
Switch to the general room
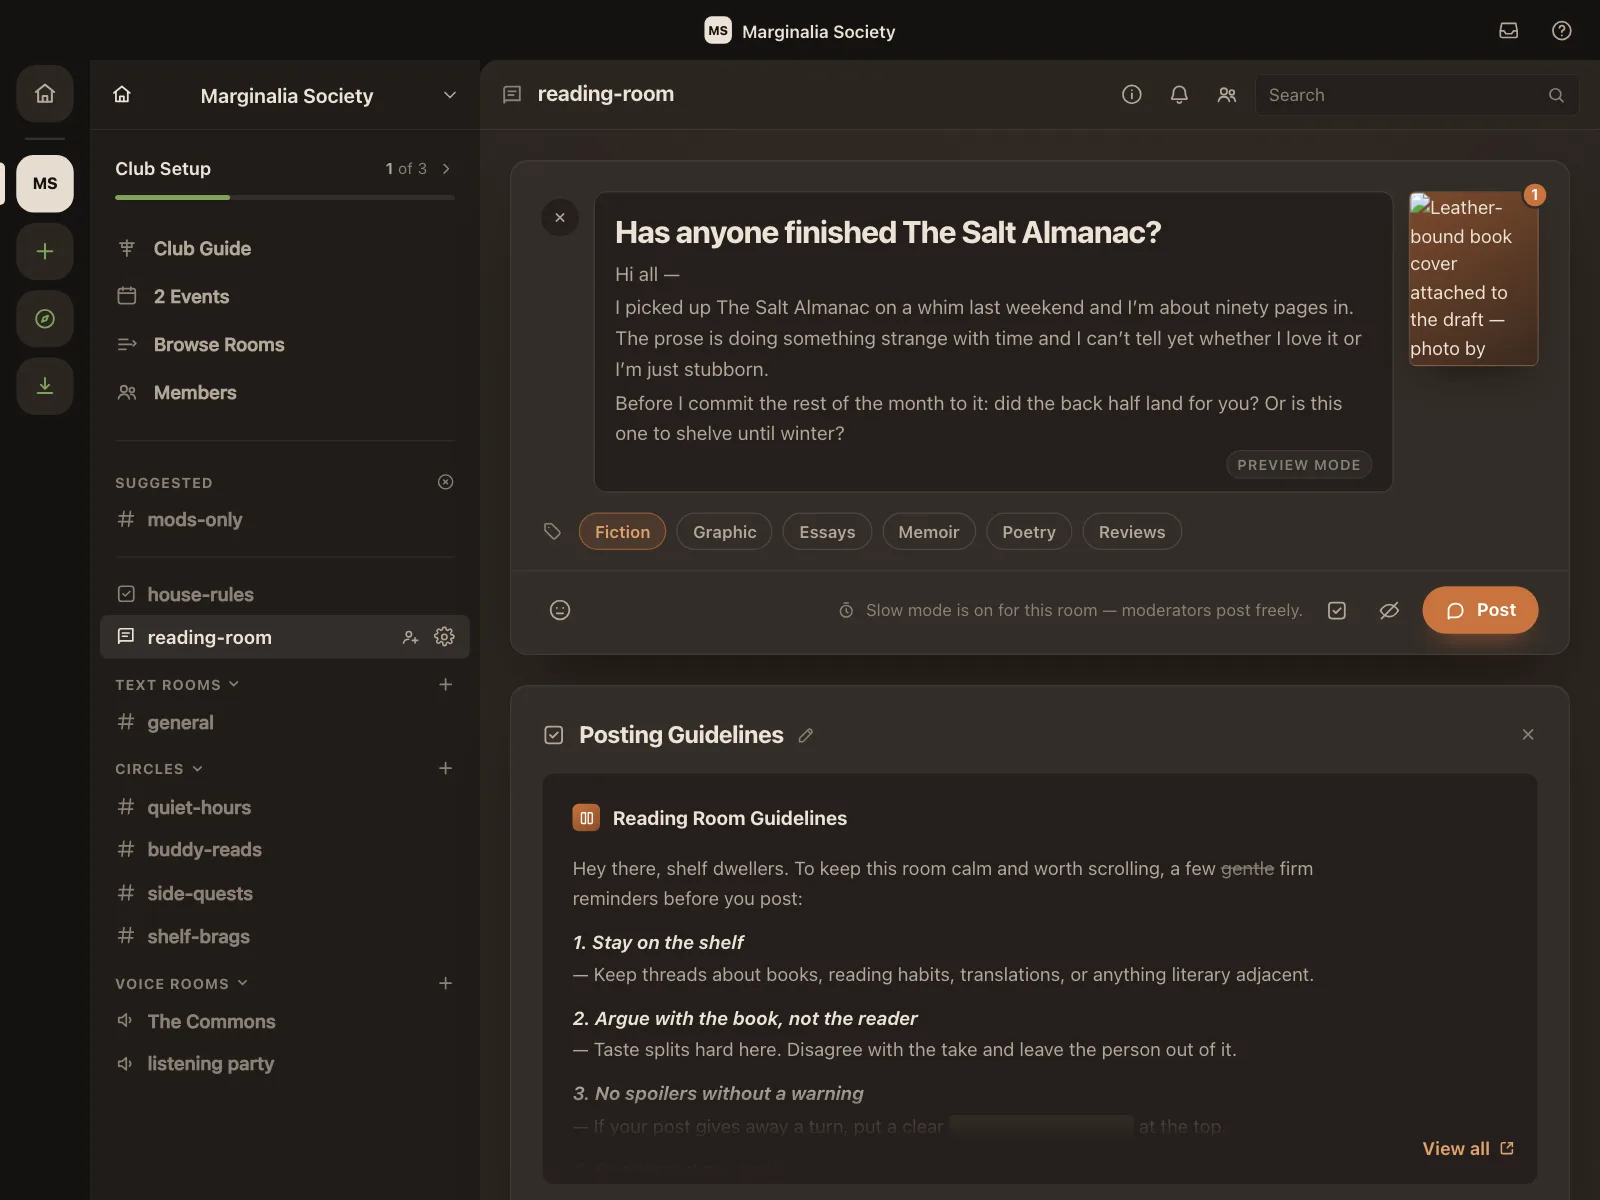[285, 722]
